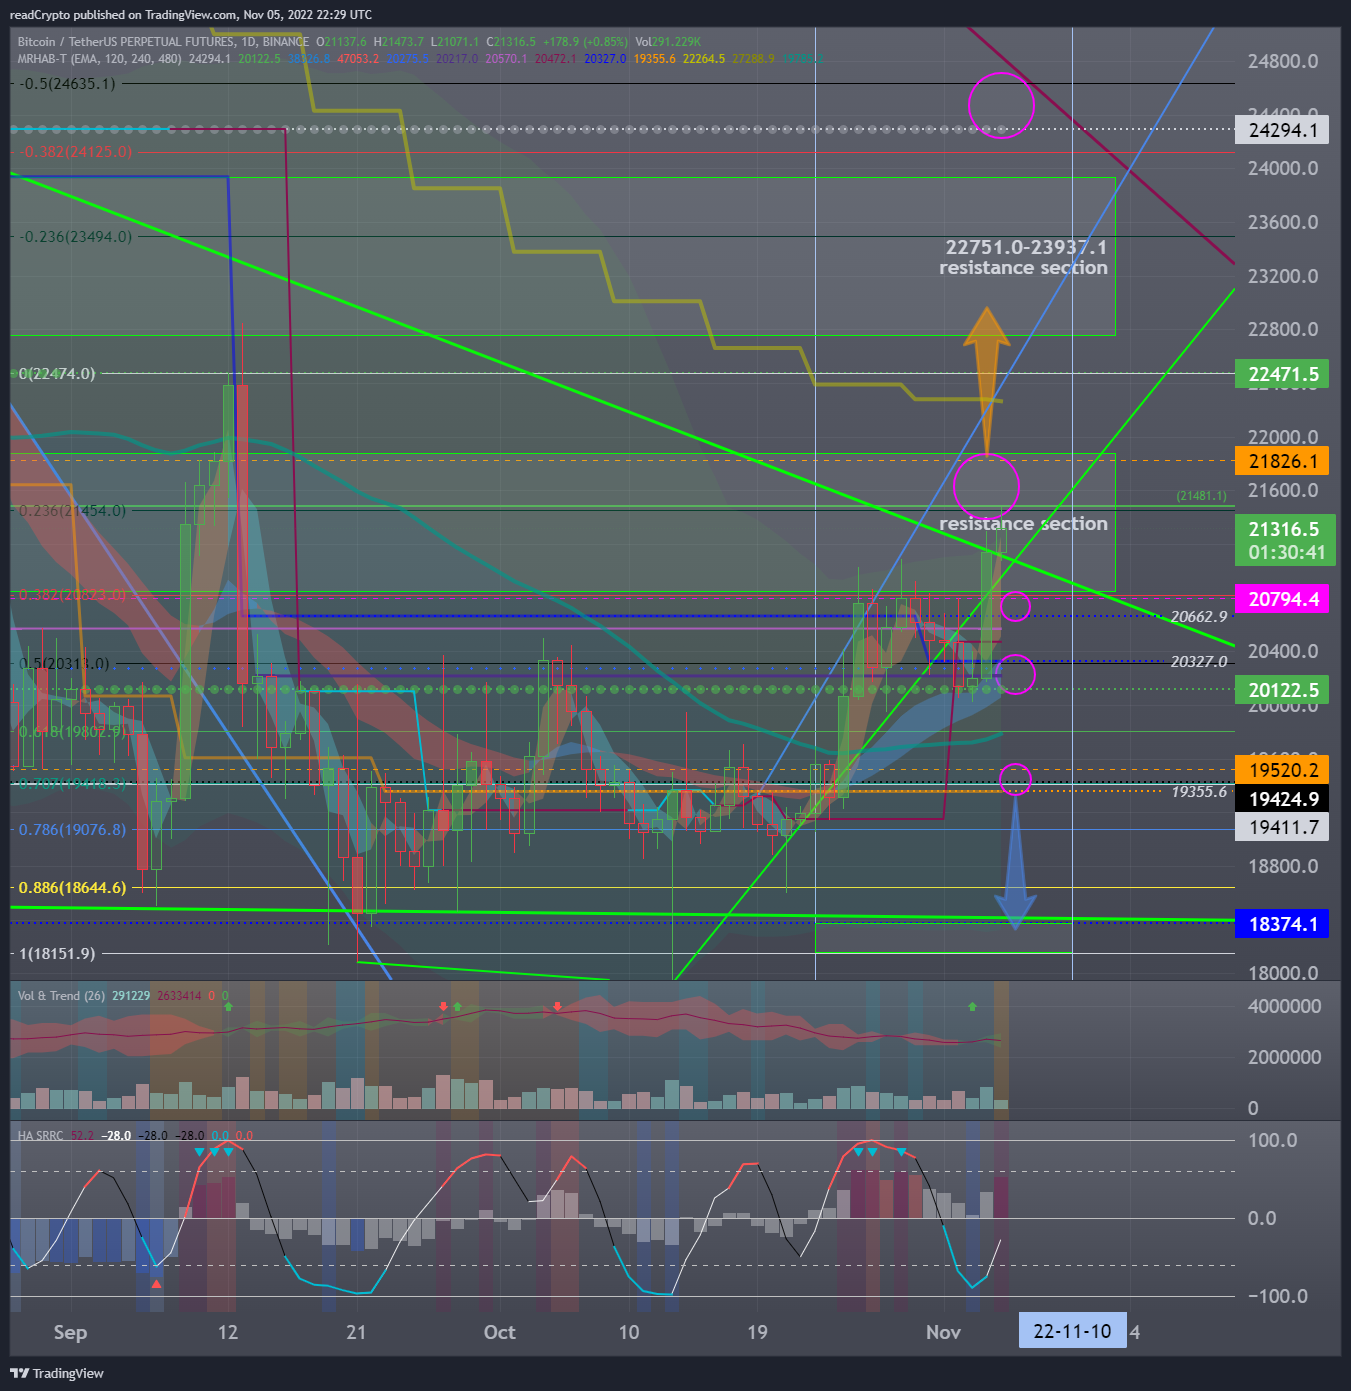Screen dimensions: 1351x1391
Task: Click the Fibonacci label 0.886(18644.6)
Action: (x=73, y=888)
